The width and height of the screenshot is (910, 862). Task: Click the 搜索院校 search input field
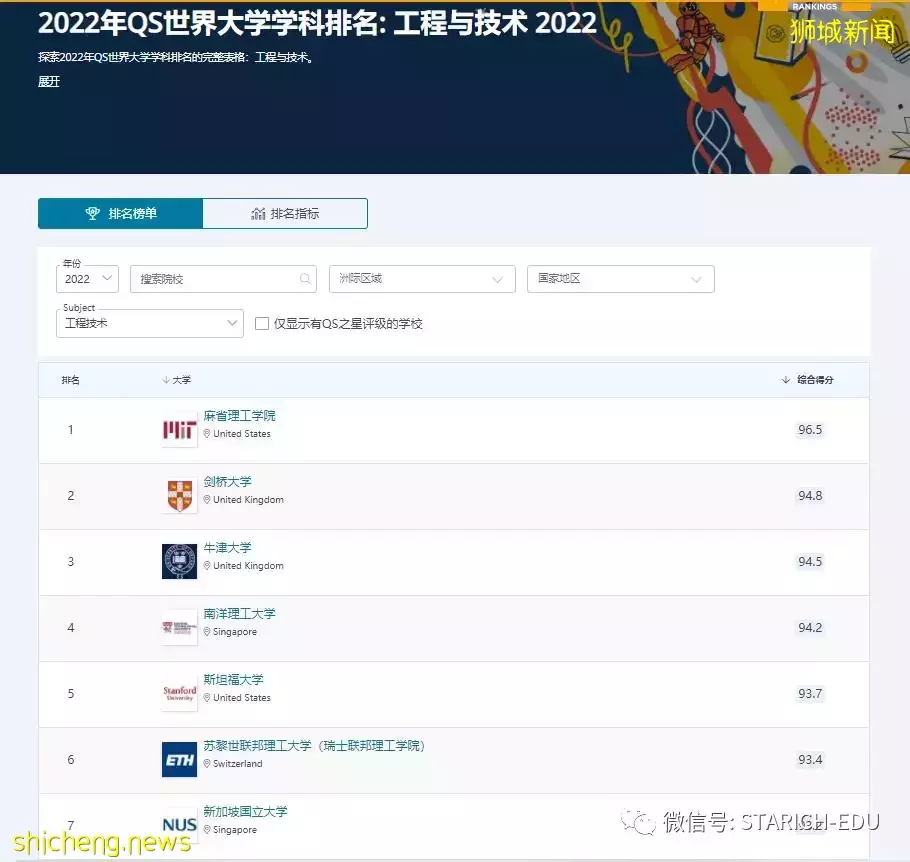[x=210, y=279]
